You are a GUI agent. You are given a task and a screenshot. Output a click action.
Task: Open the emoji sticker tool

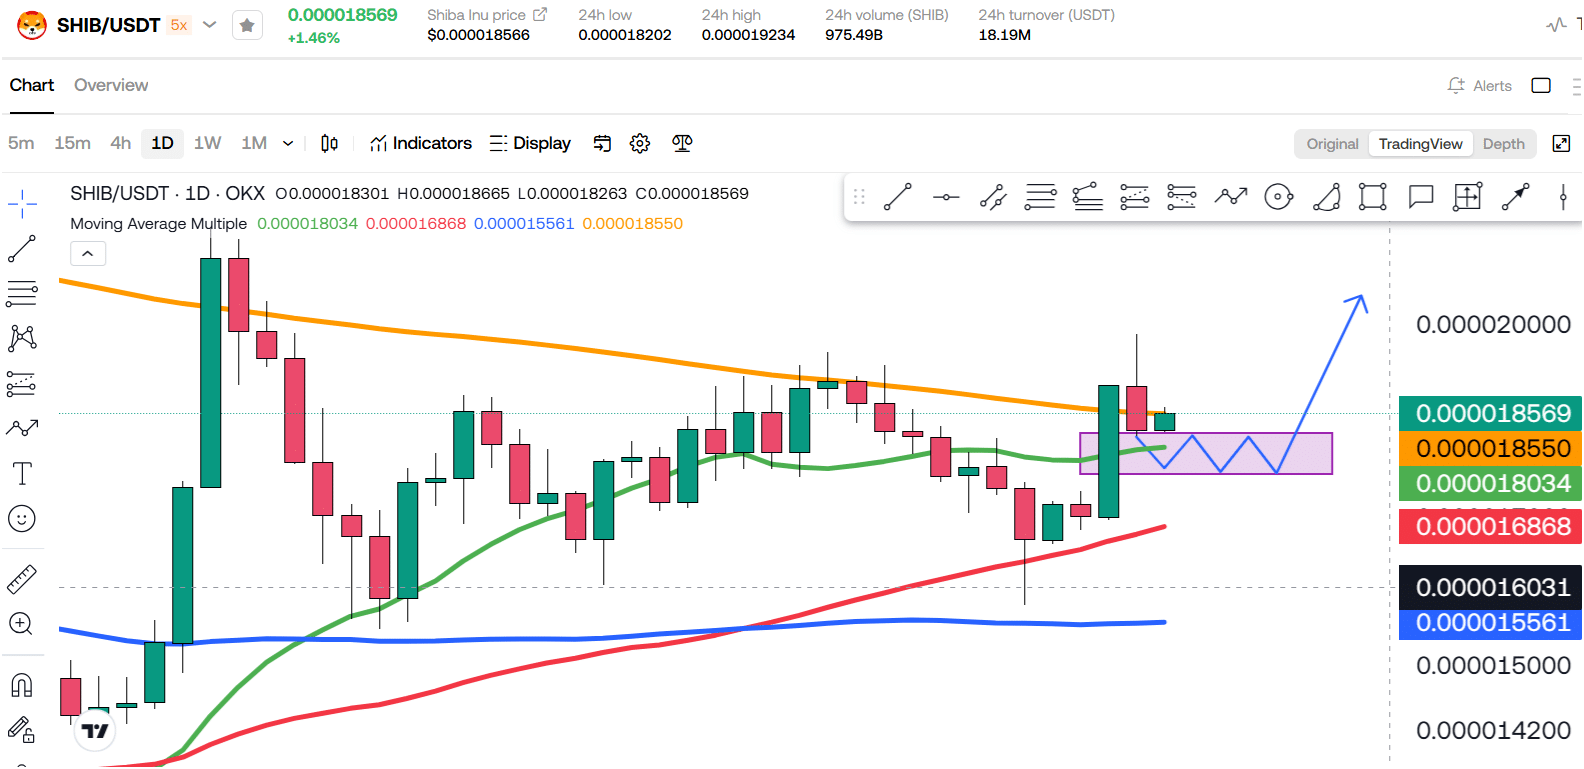pos(22,518)
